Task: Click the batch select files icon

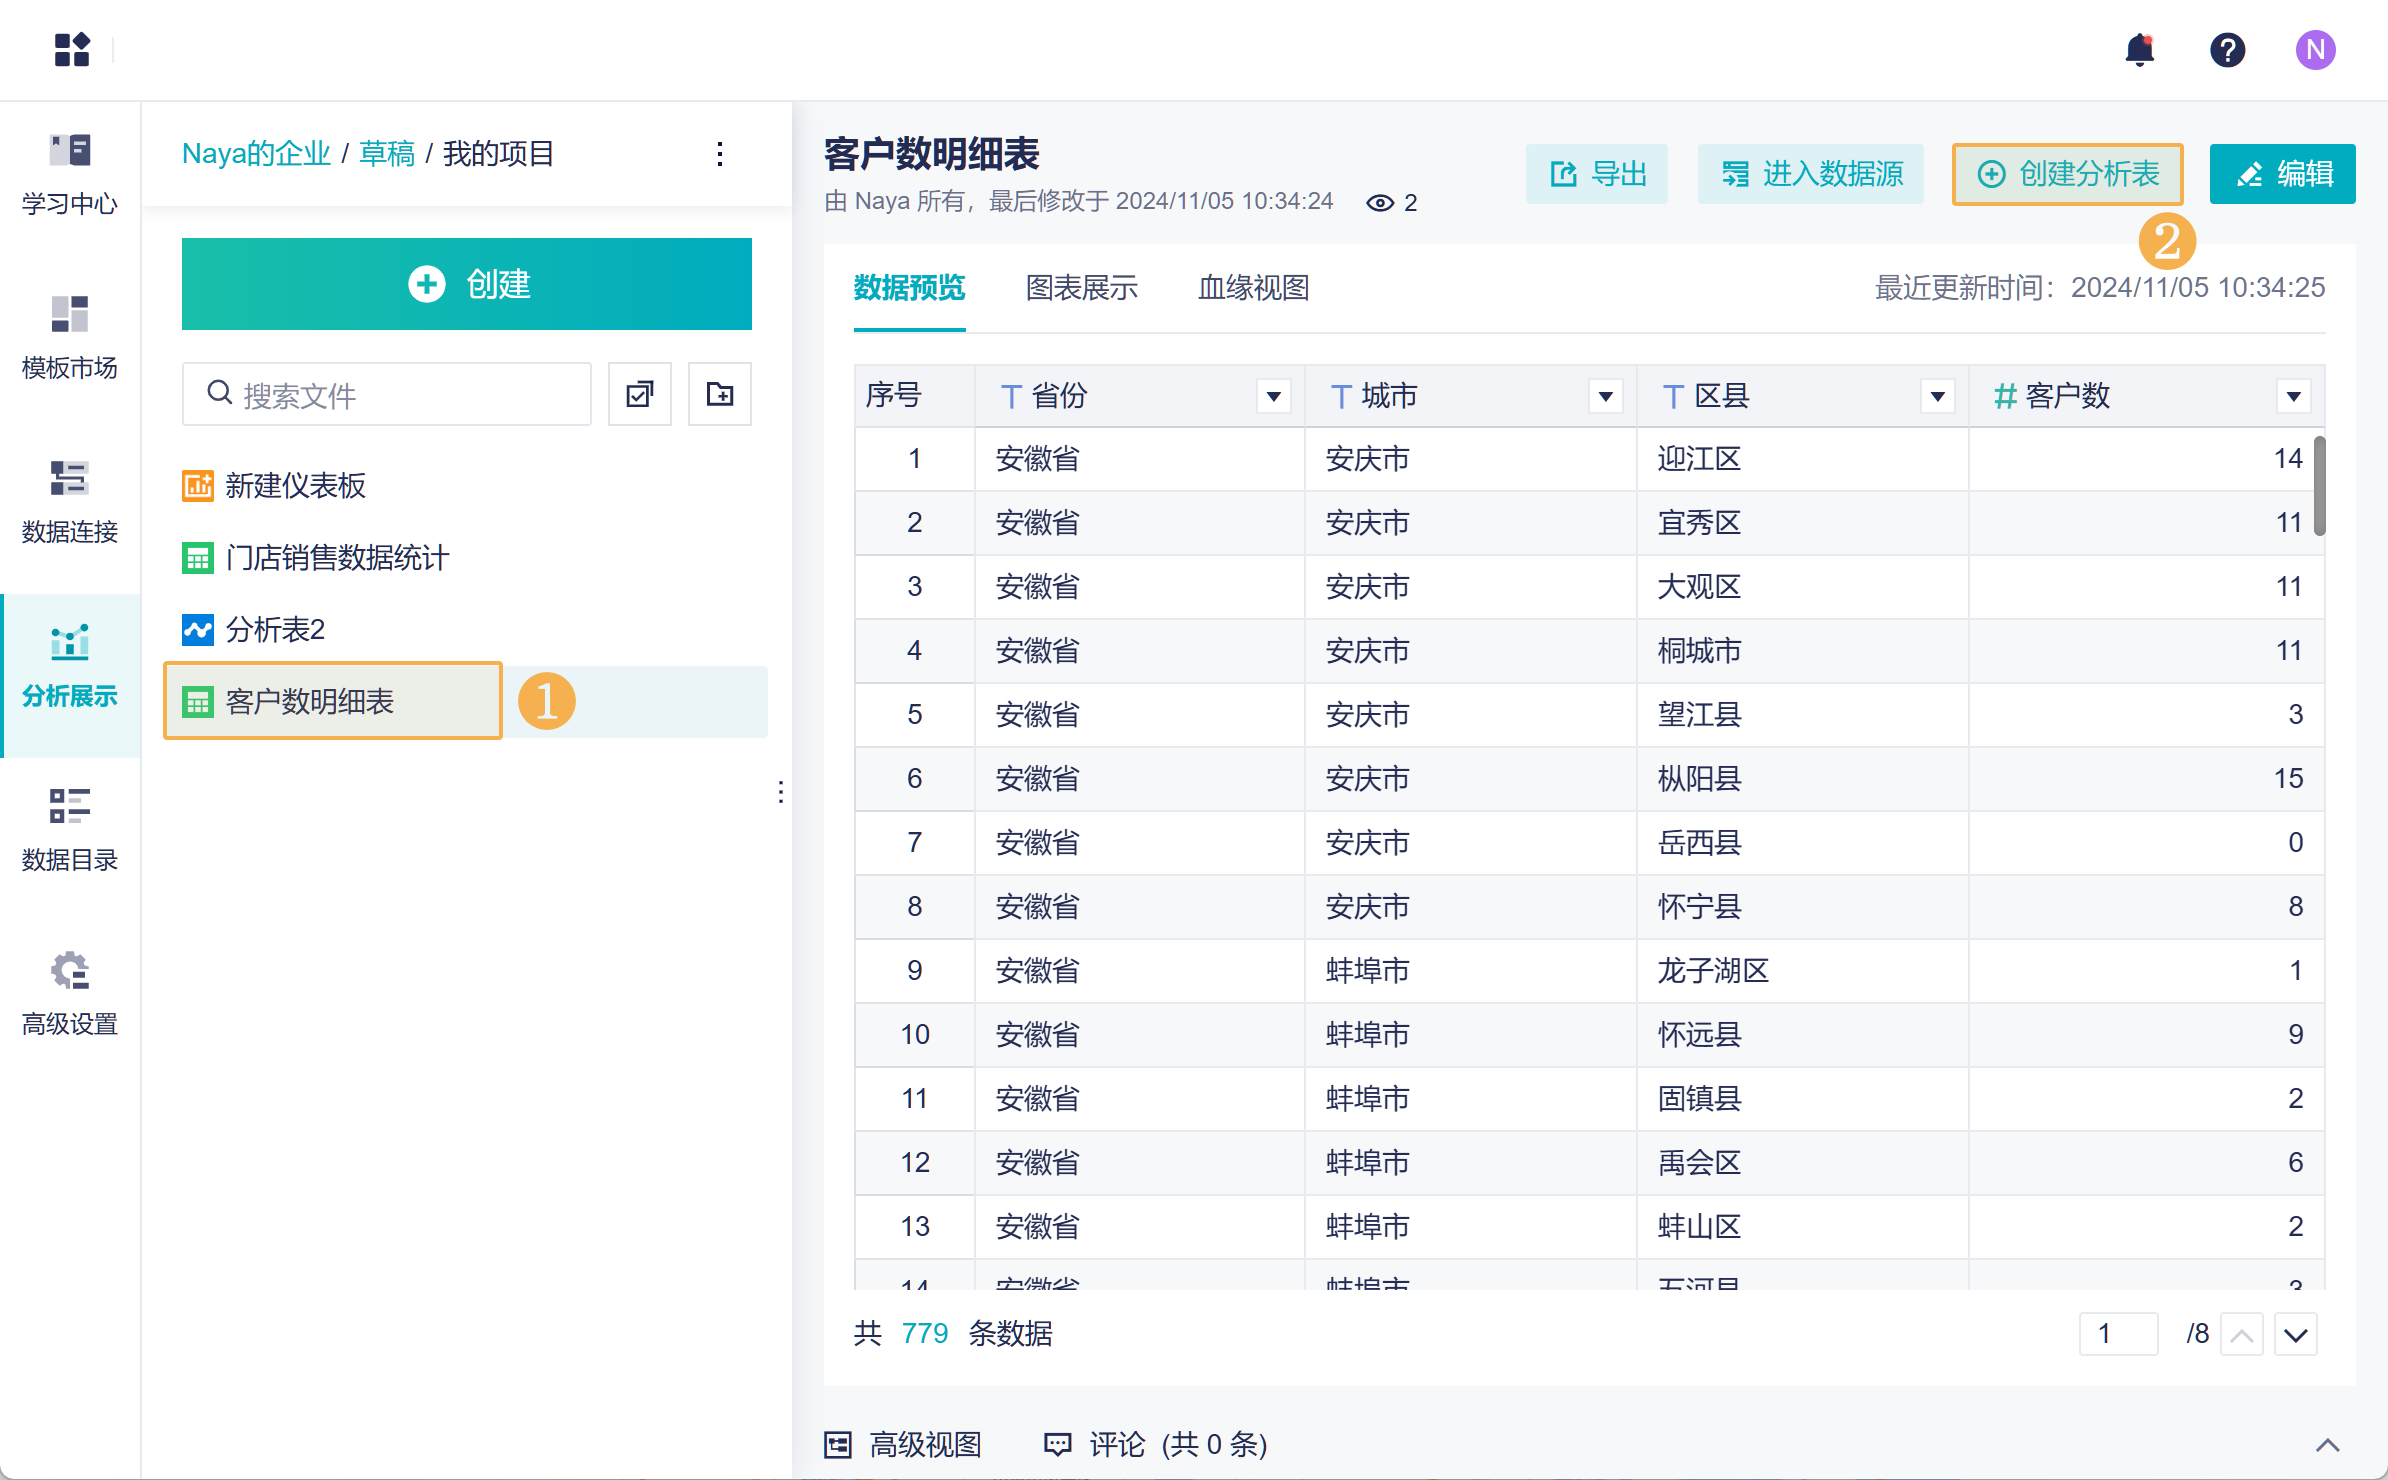Action: (x=640, y=394)
